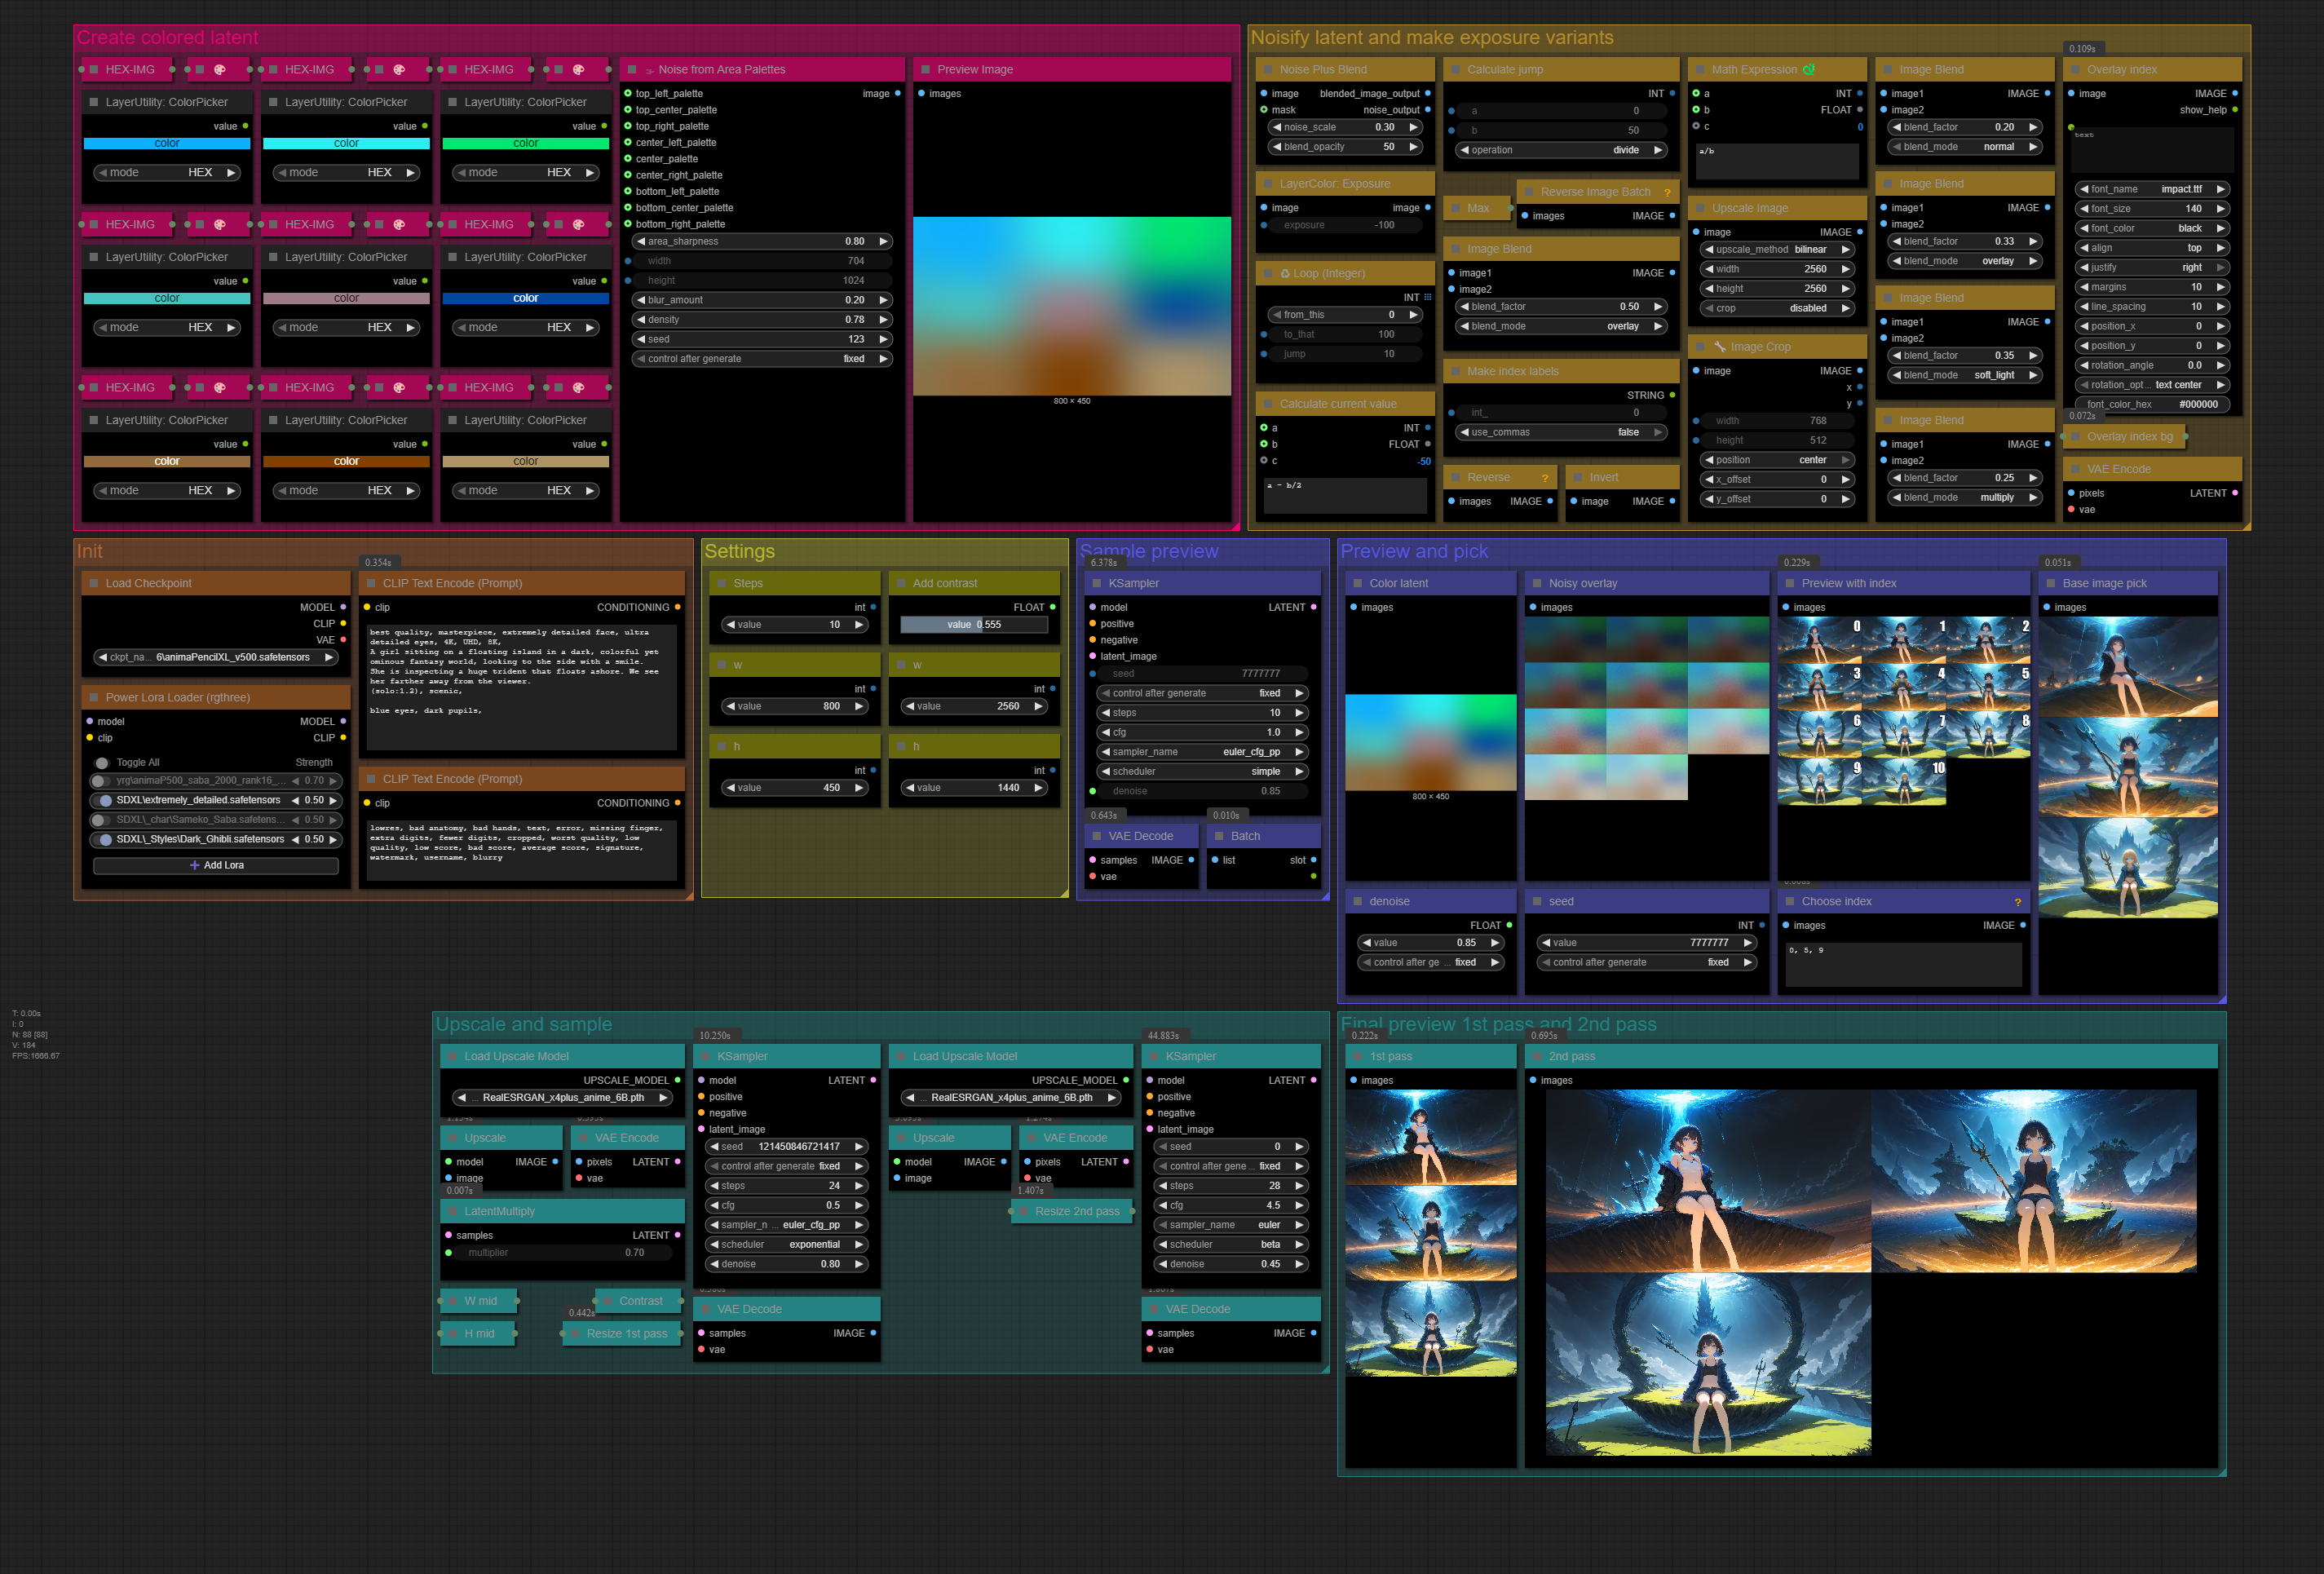Click the green swirl icon on Math Expression
This screenshot has width=2324, height=1574.
[x=1808, y=69]
